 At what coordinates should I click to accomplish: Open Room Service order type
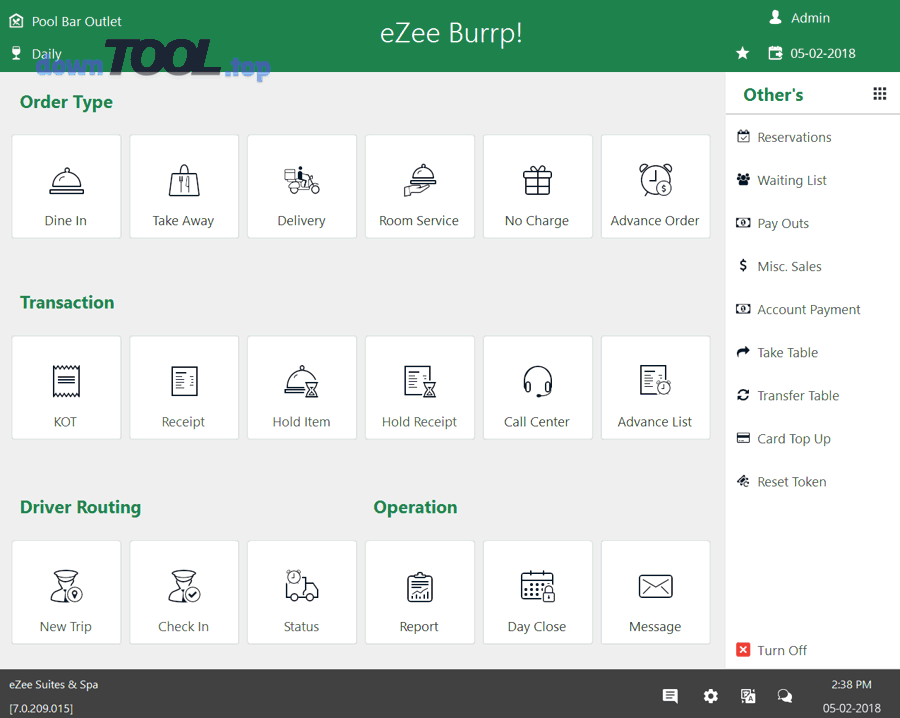[420, 187]
